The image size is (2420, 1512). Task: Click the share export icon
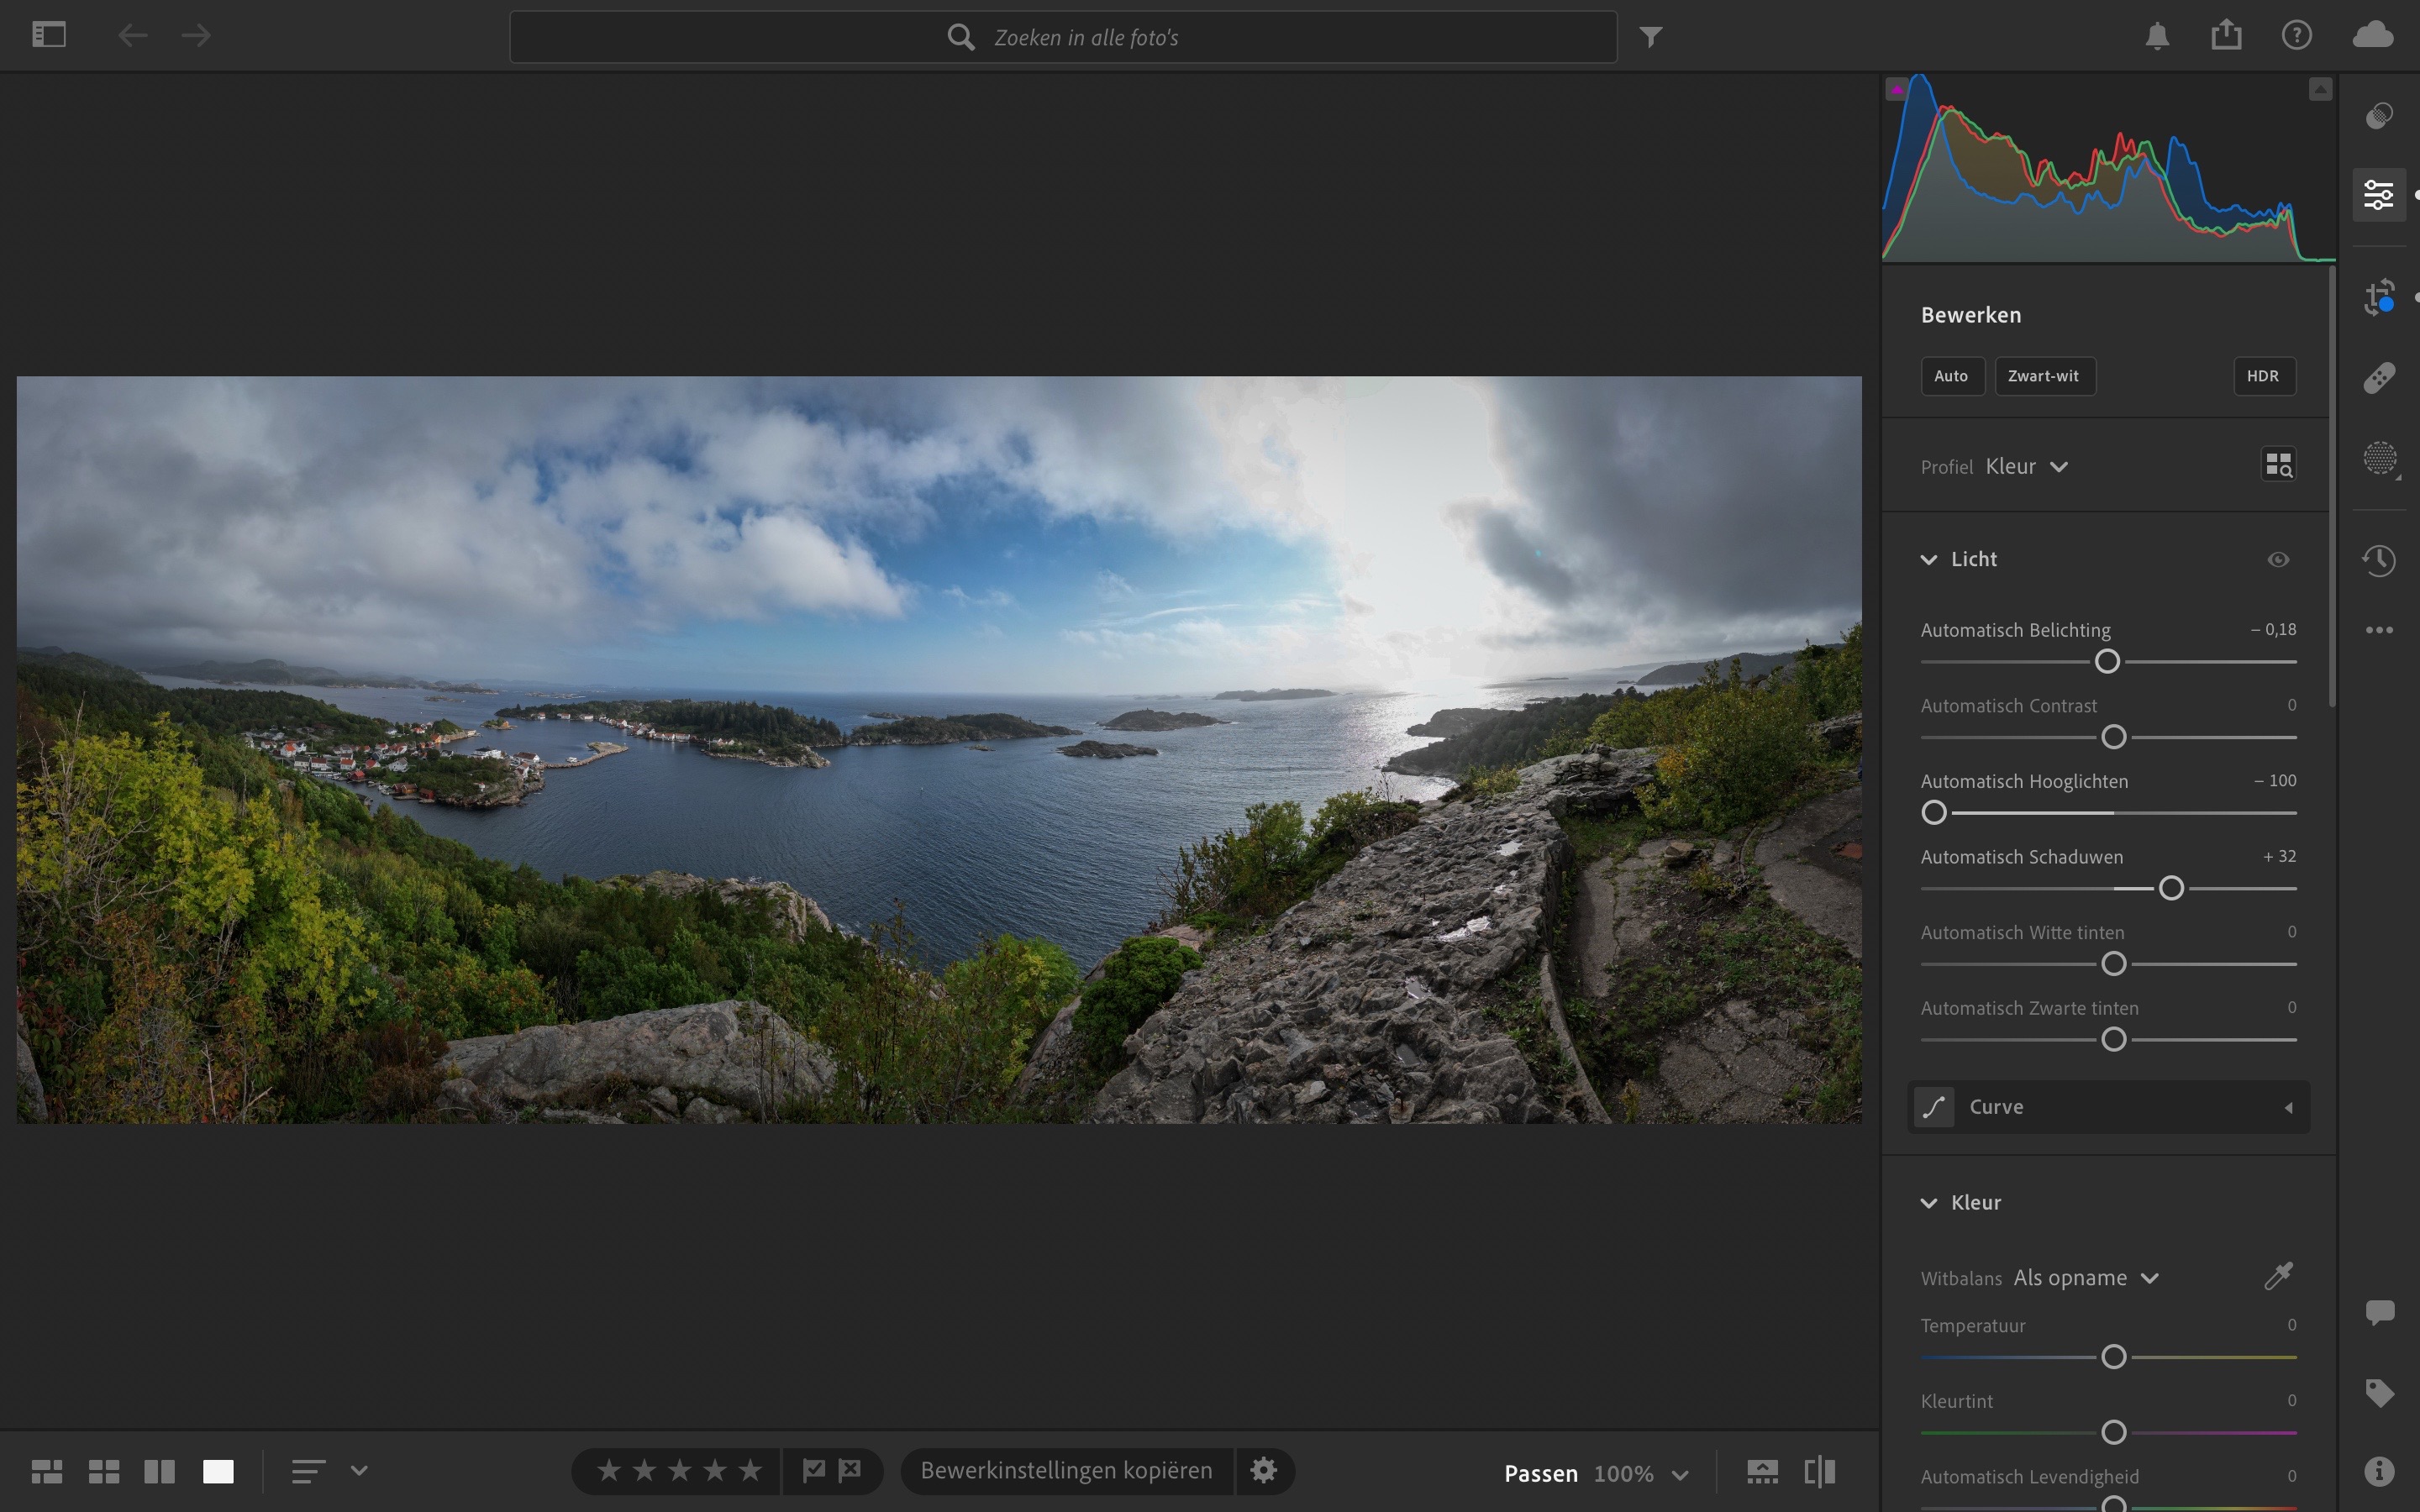click(2226, 36)
